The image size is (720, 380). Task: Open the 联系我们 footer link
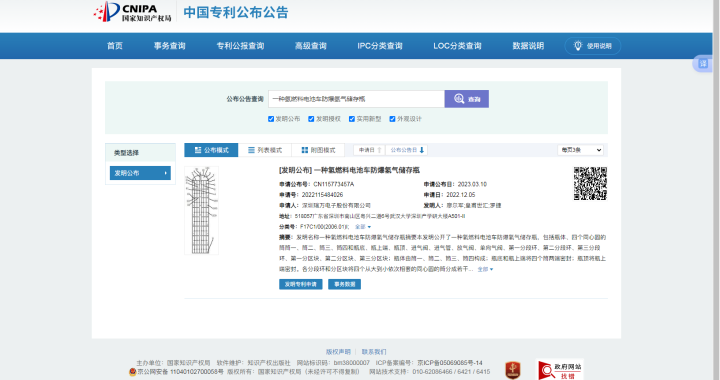coord(374,352)
